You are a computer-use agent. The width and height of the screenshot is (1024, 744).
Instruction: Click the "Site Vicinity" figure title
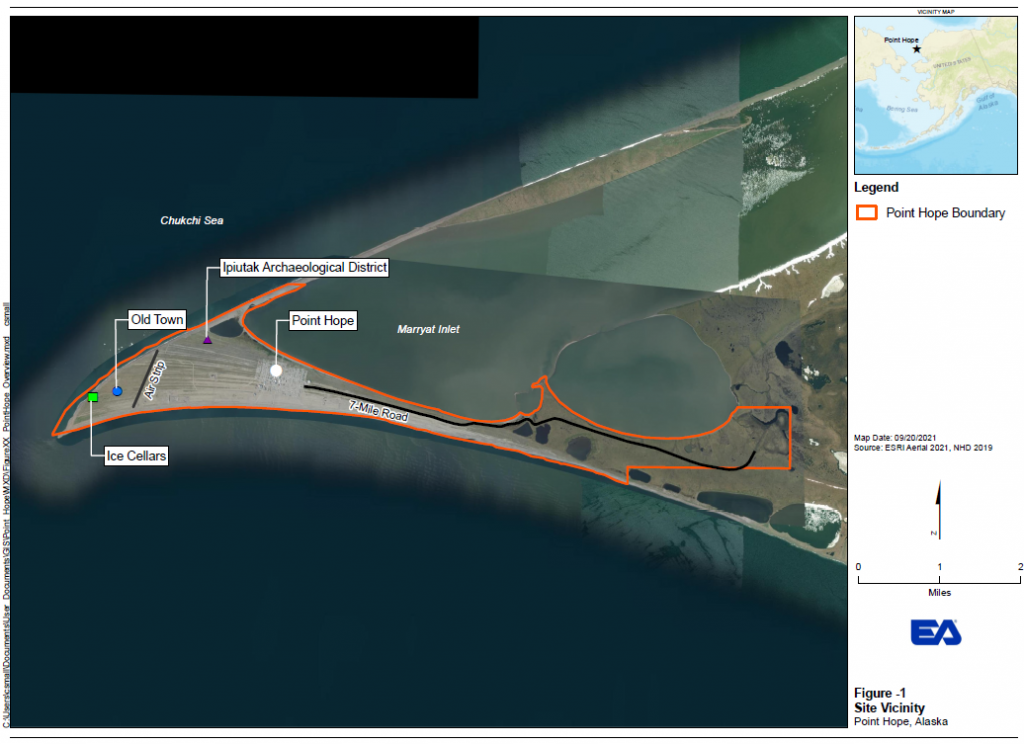click(889, 707)
